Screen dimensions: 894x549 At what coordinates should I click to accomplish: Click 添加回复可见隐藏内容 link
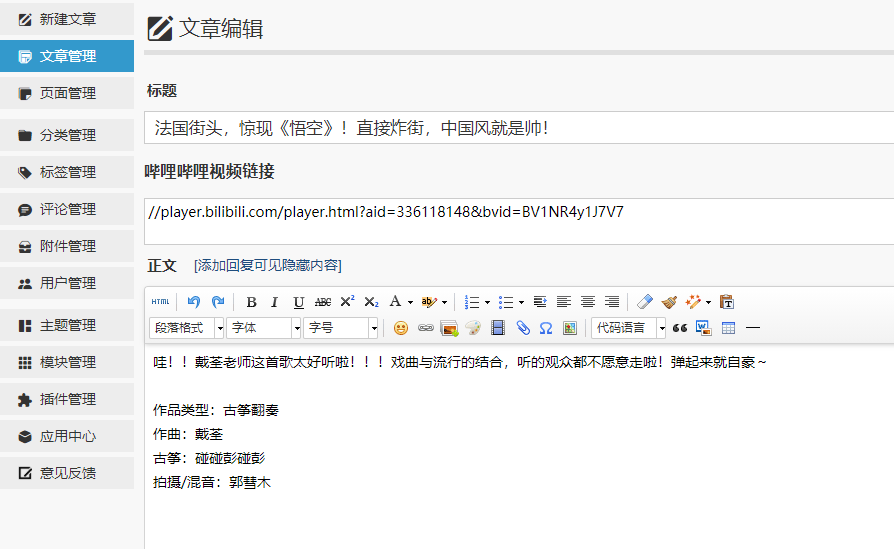pos(267,265)
